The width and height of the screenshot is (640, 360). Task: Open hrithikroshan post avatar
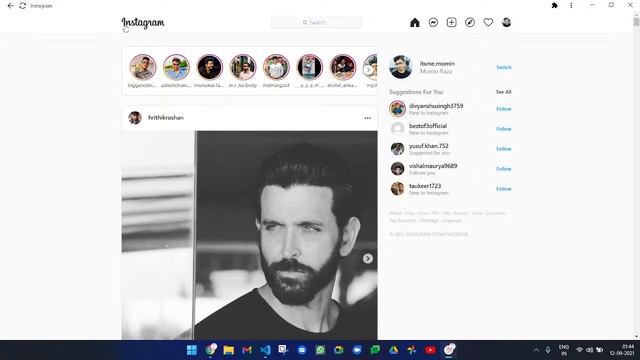[135, 118]
